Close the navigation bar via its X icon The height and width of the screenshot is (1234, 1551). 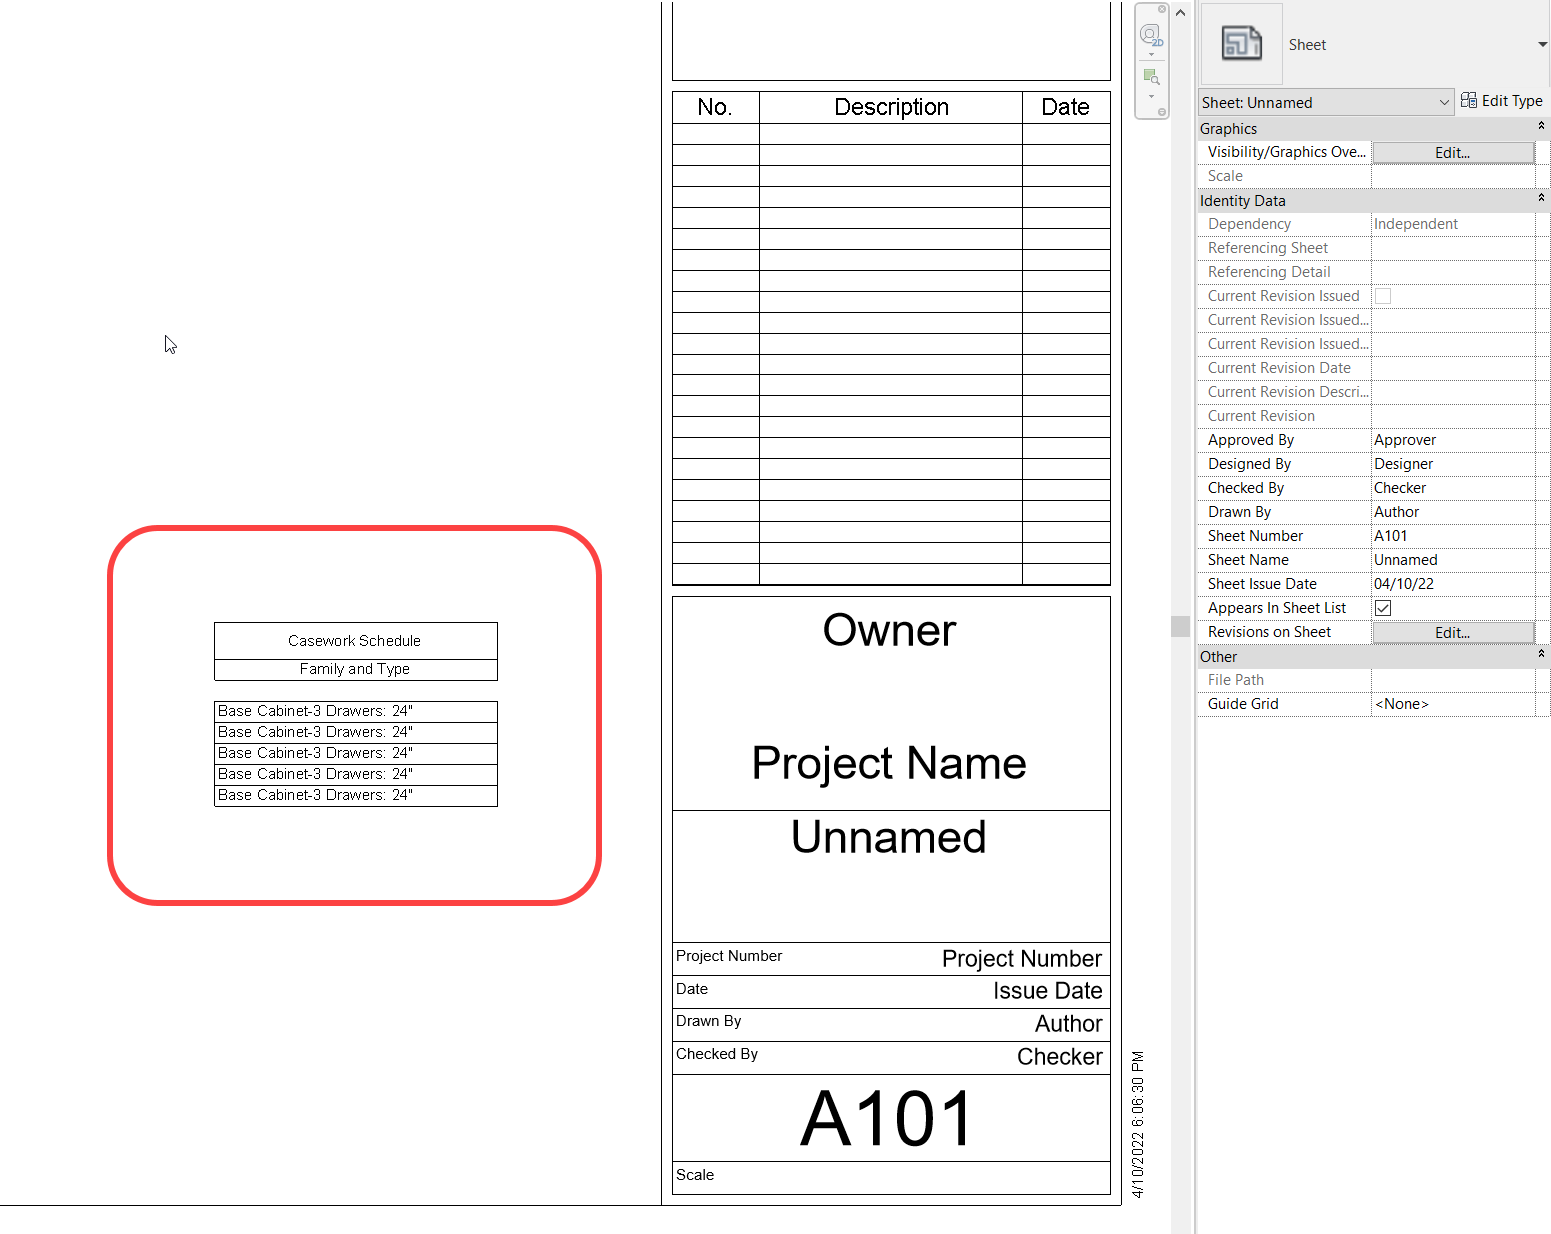pyautogui.click(x=1162, y=9)
